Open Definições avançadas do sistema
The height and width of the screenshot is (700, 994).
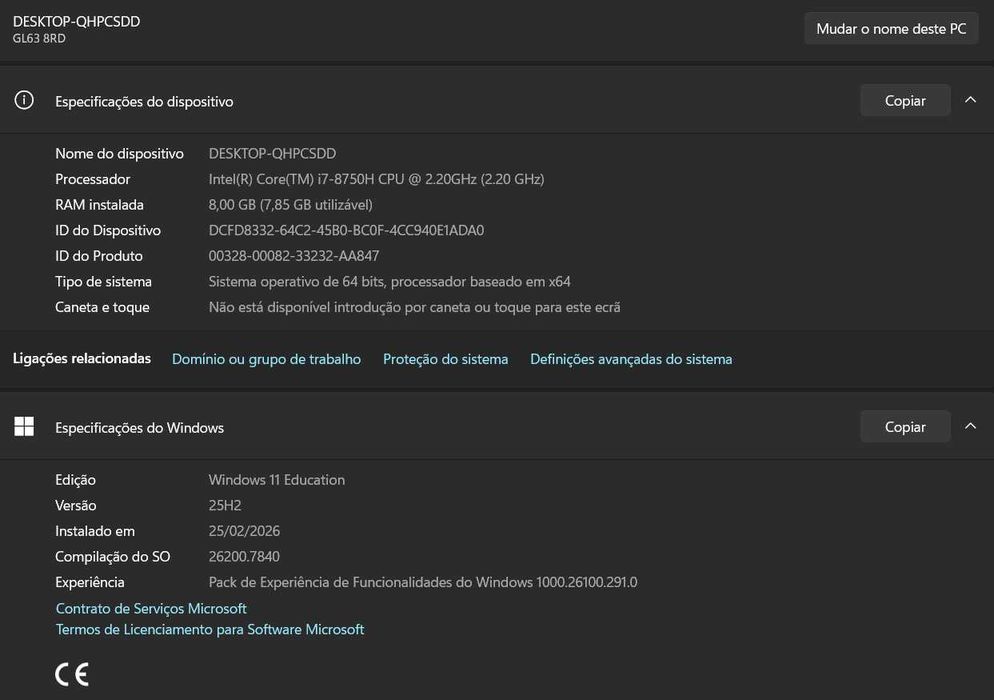(x=631, y=359)
